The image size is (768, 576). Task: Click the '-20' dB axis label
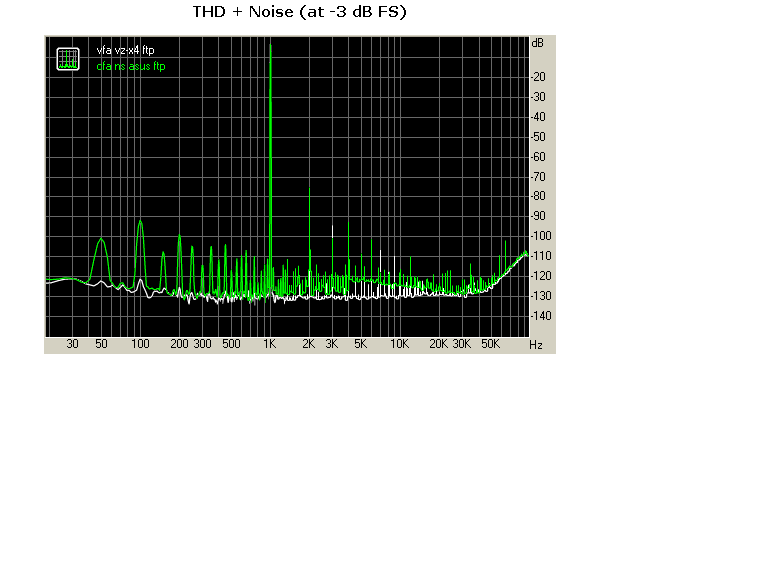[x=538, y=77]
